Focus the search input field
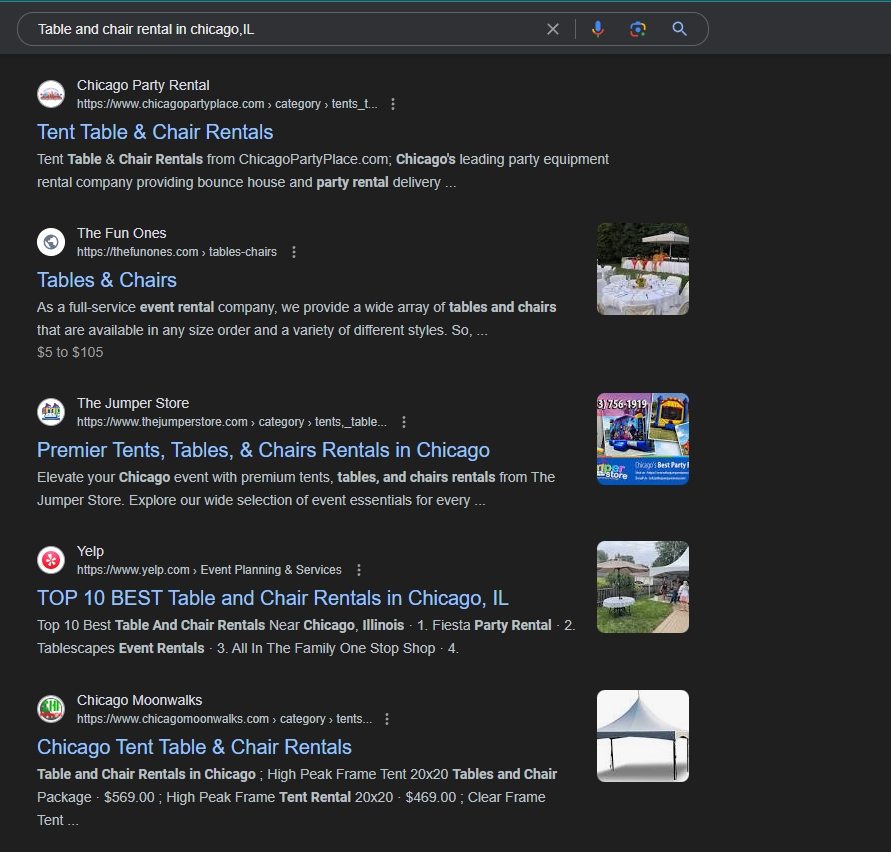Screen dimensions: 891x852 pos(284,29)
